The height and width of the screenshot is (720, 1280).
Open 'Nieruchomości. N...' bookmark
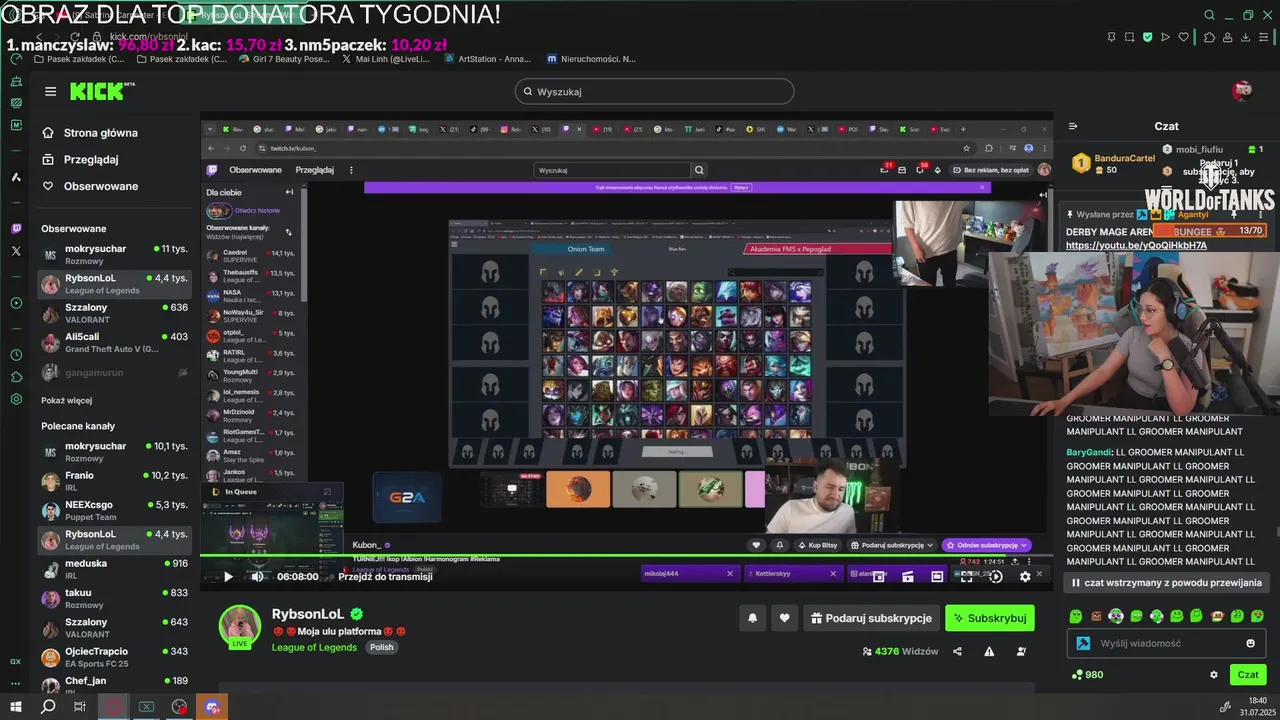pyautogui.click(x=591, y=59)
